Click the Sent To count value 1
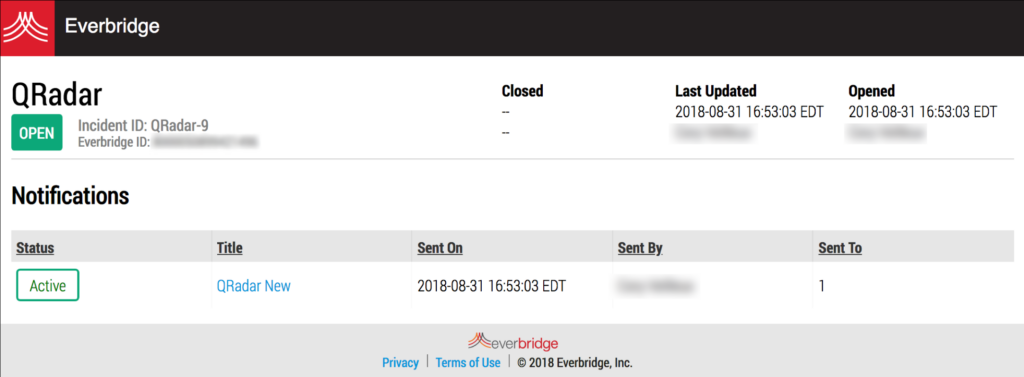 [x=822, y=286]
